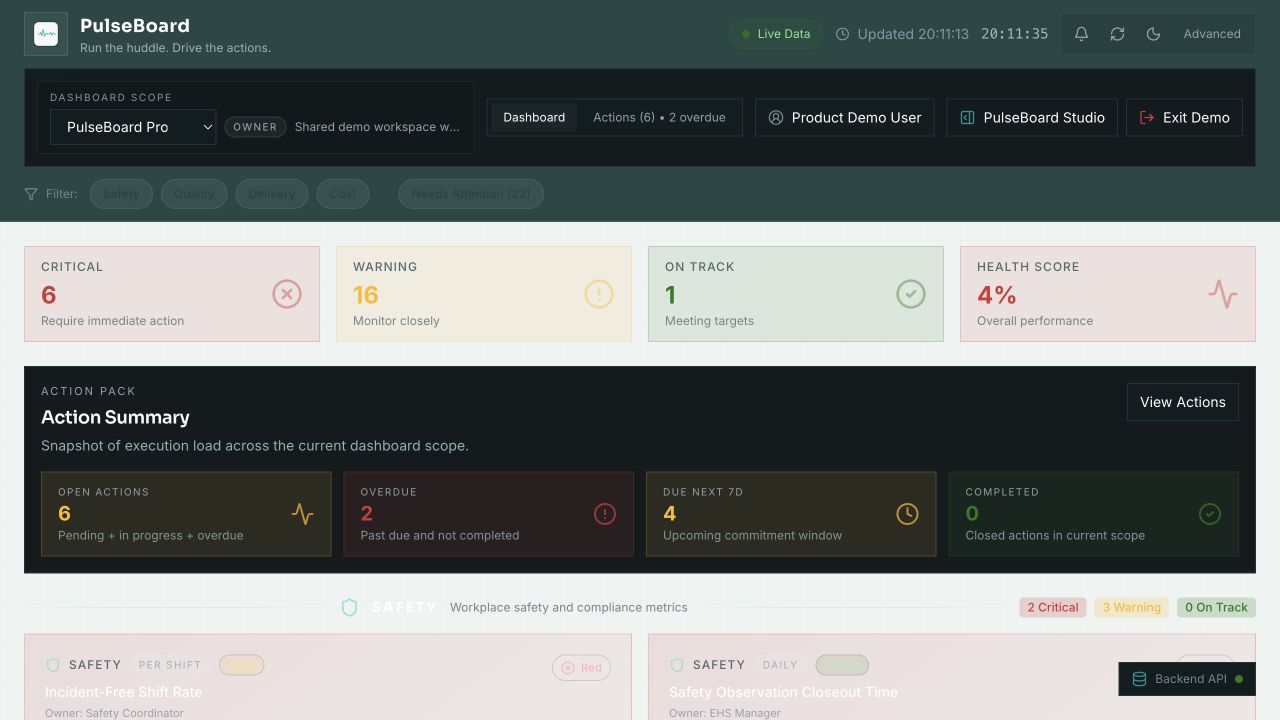Click "Shared demo workspace" text
This screenshot has width=1280, height=720.
pos(377,127)
